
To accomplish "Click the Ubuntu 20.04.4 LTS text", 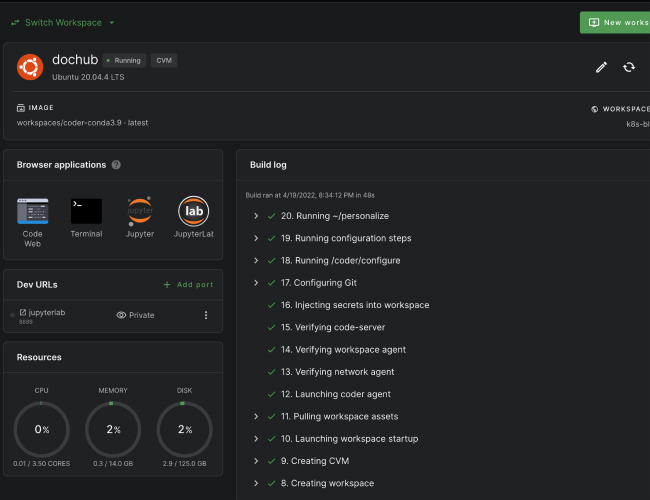I will point(88,77).
